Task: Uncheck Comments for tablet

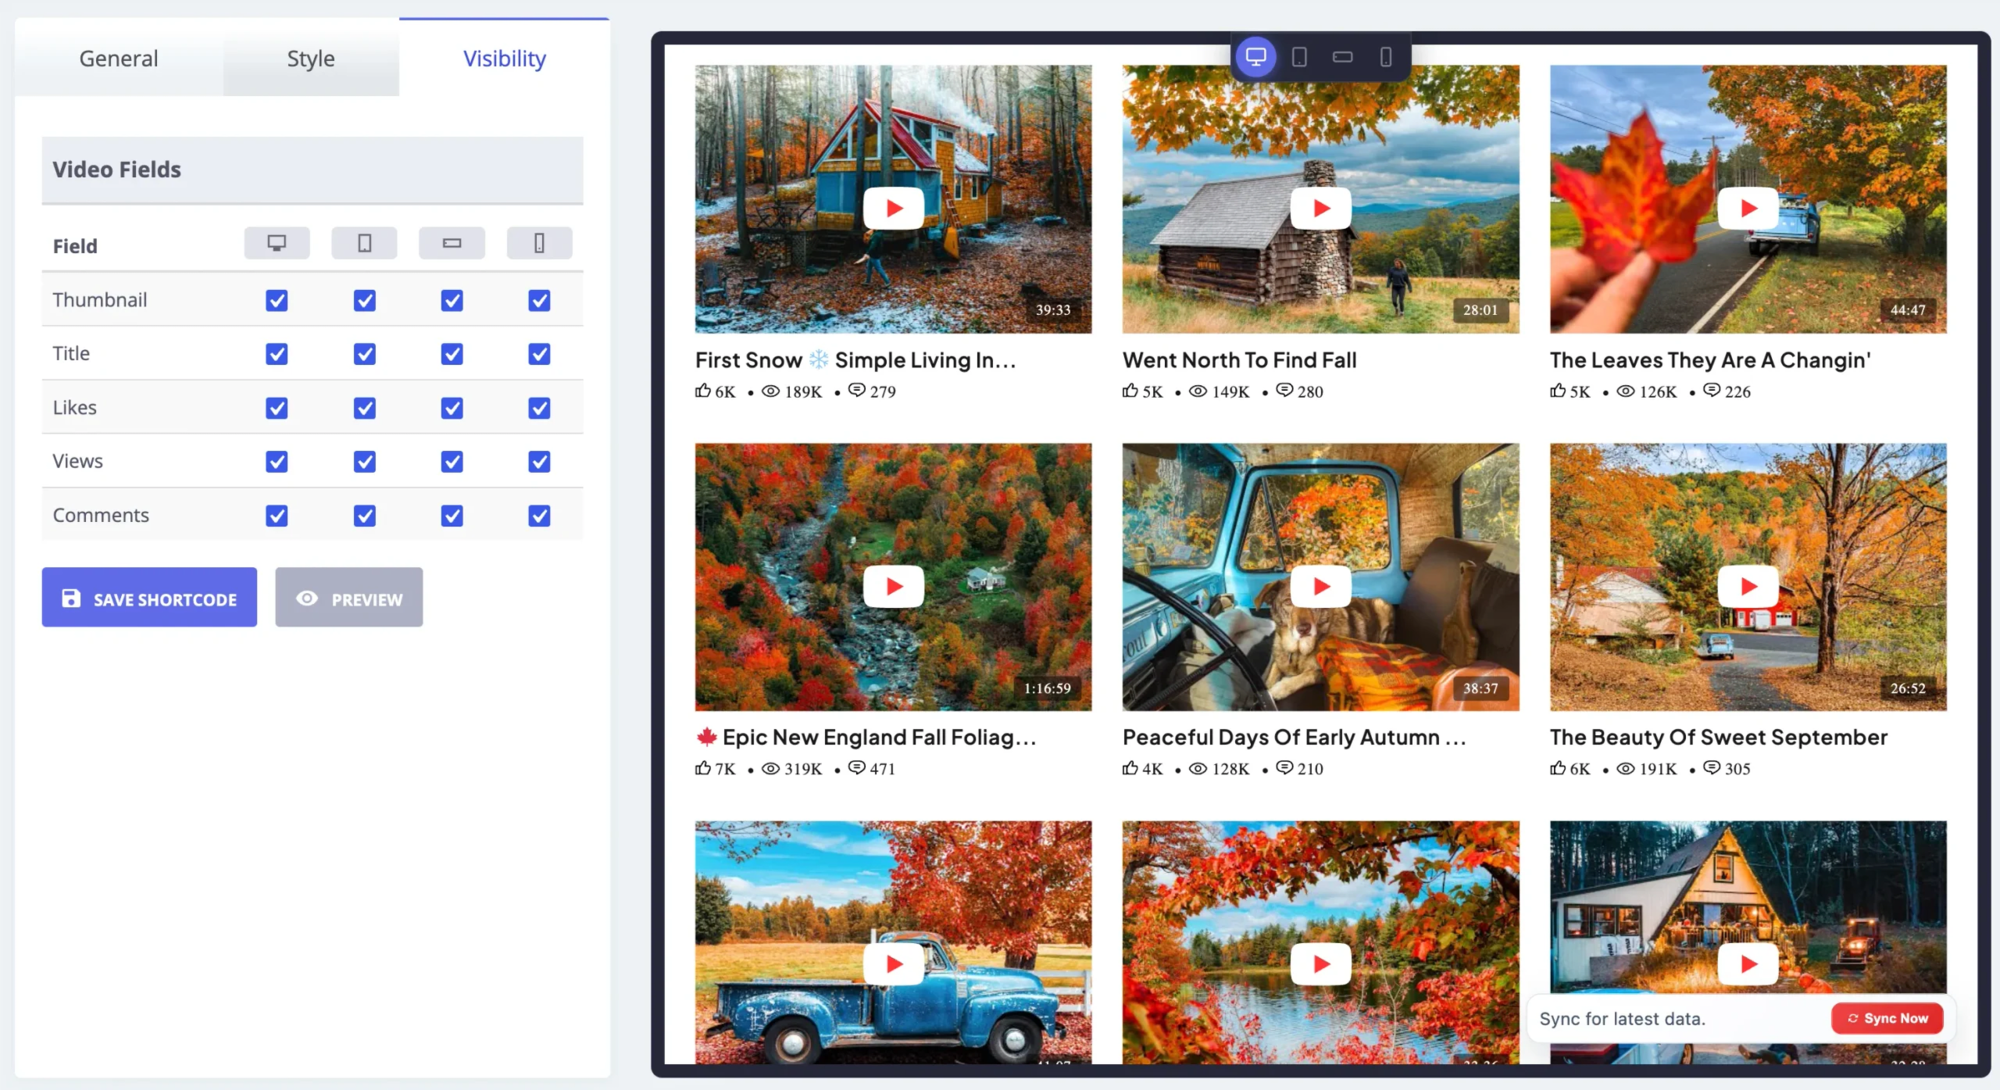Action: point(365,516)
